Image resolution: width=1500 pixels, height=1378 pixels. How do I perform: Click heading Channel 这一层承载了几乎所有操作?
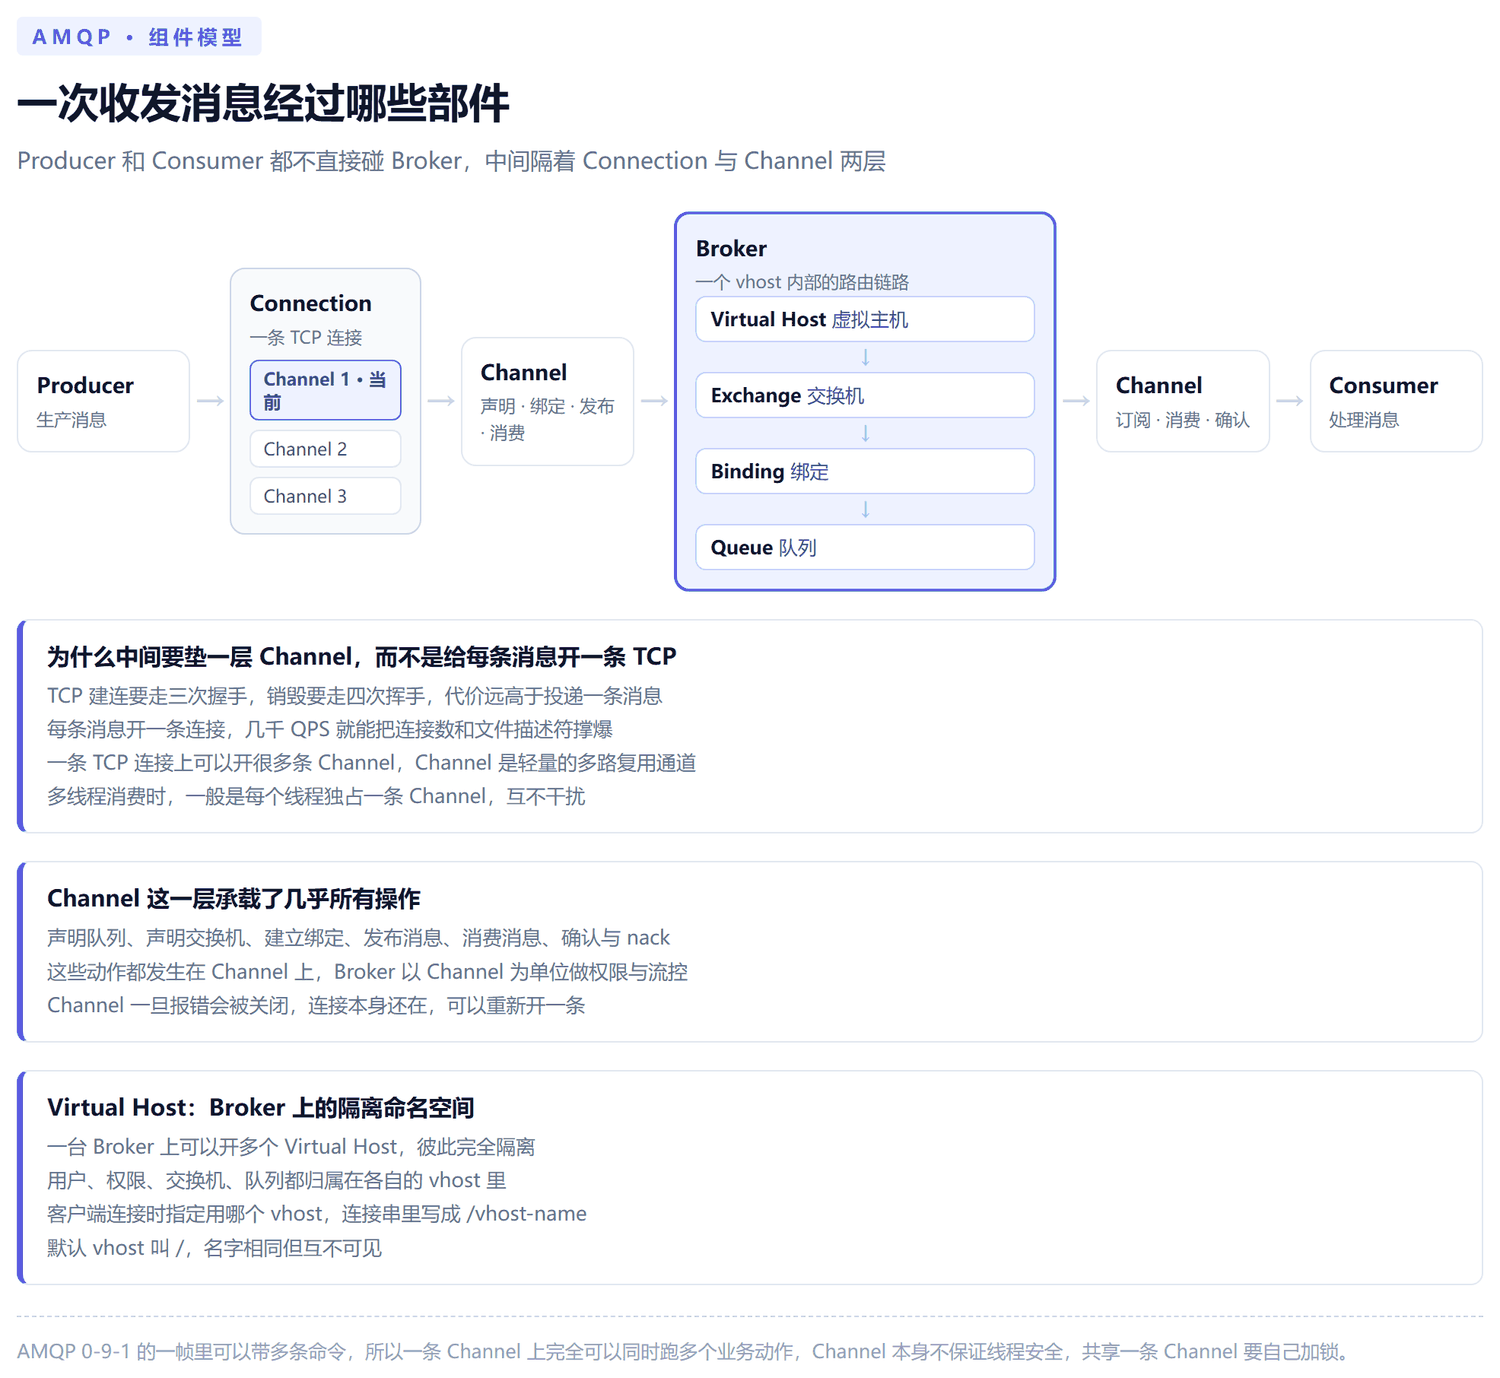233,899
